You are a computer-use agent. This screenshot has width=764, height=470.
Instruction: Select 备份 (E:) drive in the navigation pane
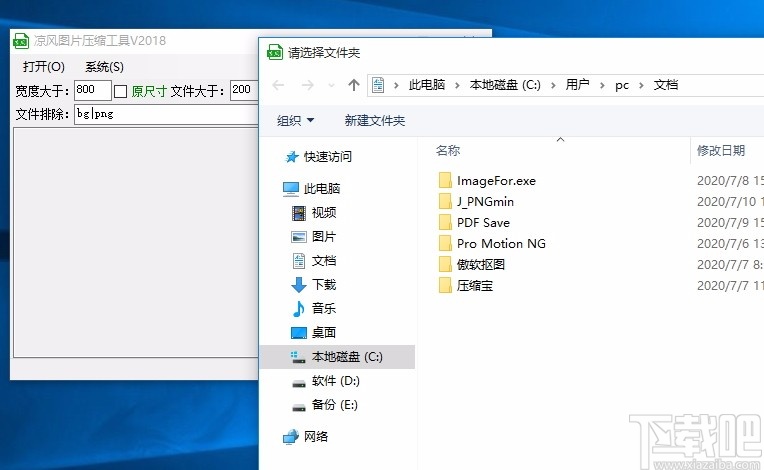(x=325, y=405)
